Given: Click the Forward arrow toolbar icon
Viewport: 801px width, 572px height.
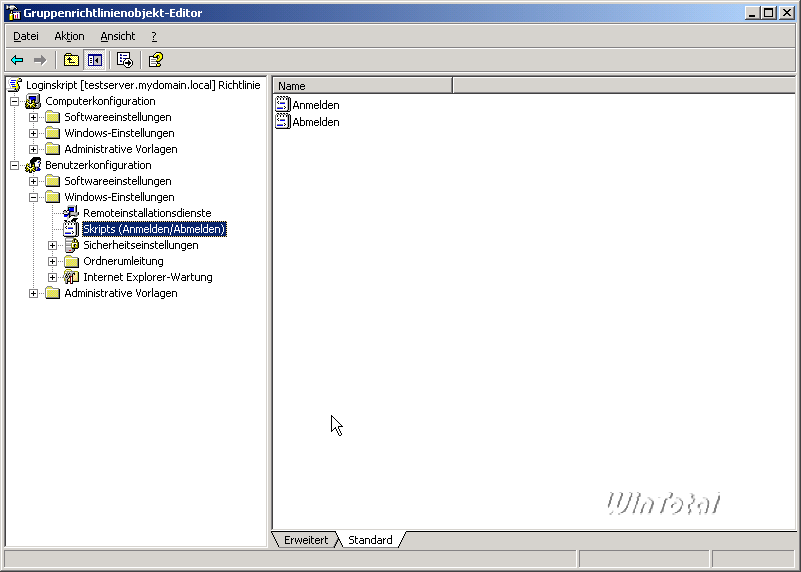Looking at the screenshot, I should coord(40,60).
